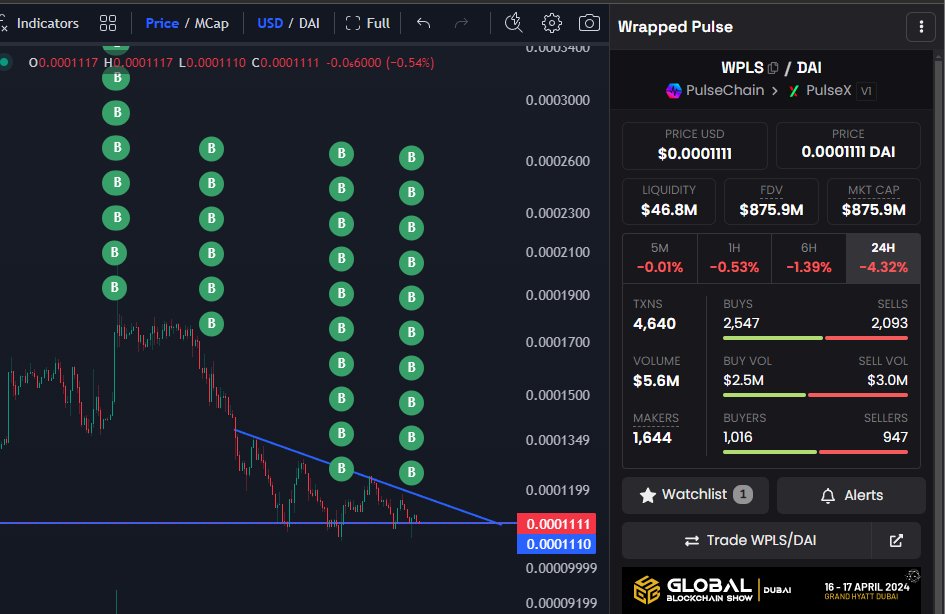Click the PRICE USD $0.0001111 box
Viewport: 945px width, 614px height.
coord(694,145)
